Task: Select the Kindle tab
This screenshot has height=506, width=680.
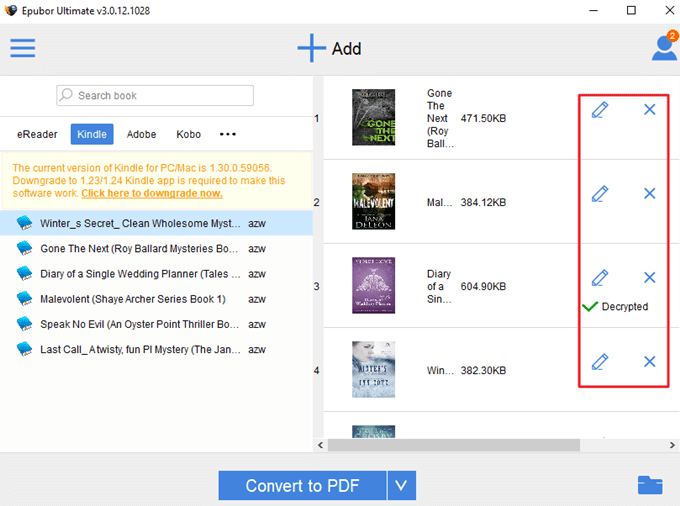Action: [x=92, y=134]
